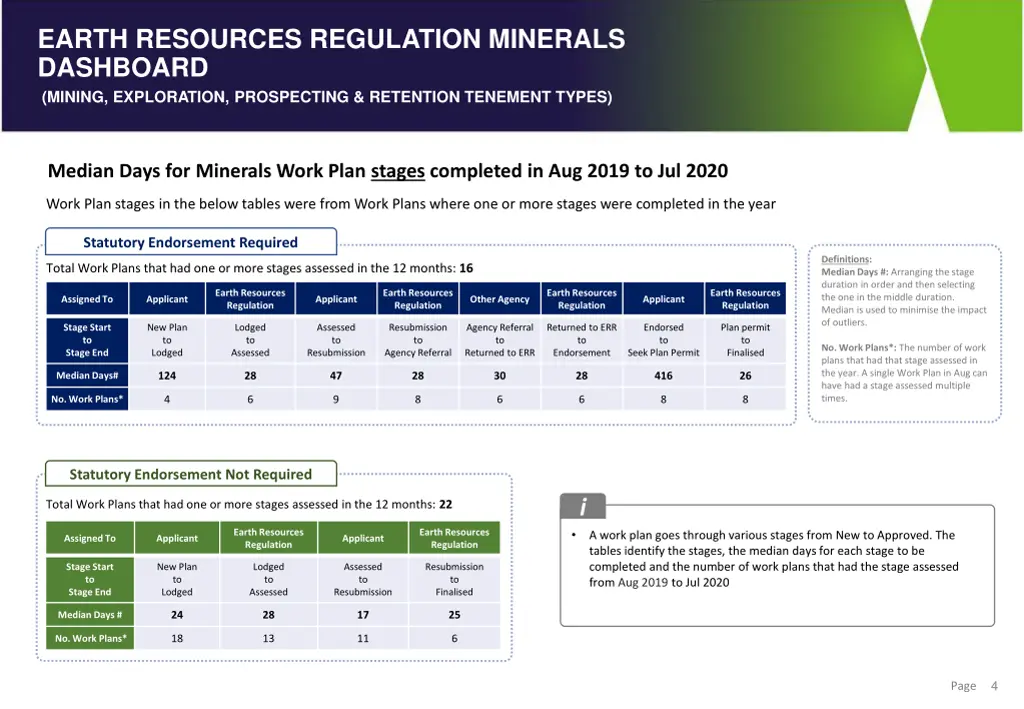
Task: Click the Resubmission to Agency Referral cell
Action: [418, 340]
